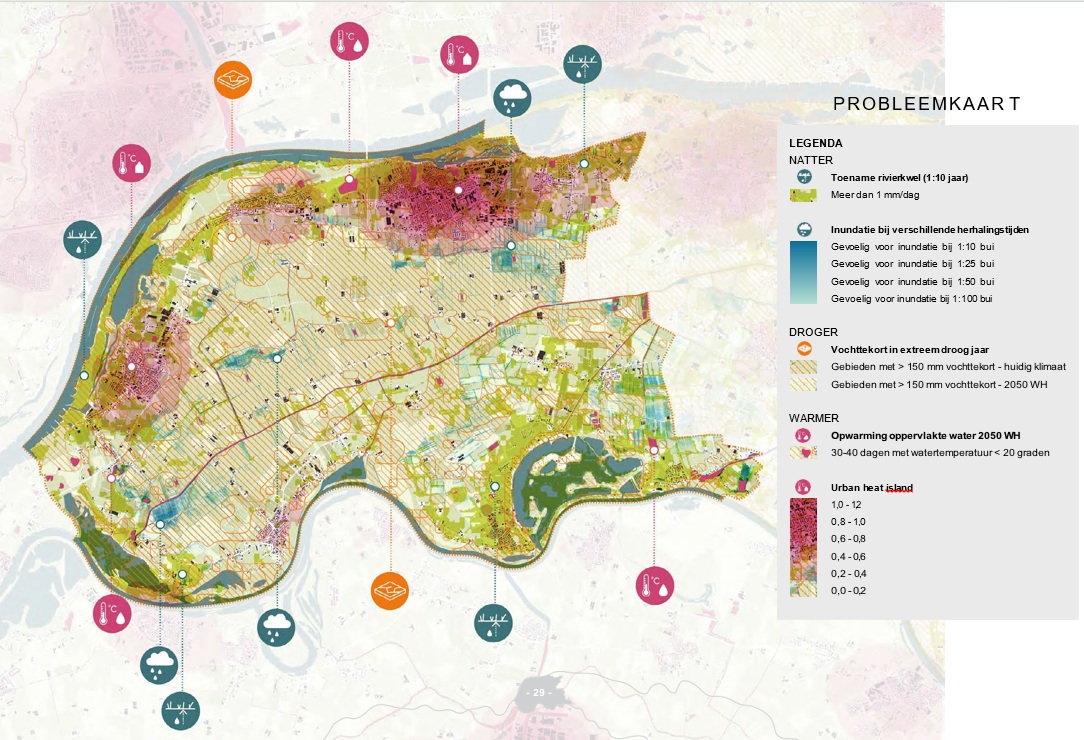Click the rain cloud icon left of the bottom orange icon
Viewport: 1084px width, 740px height.
(277, 628)
